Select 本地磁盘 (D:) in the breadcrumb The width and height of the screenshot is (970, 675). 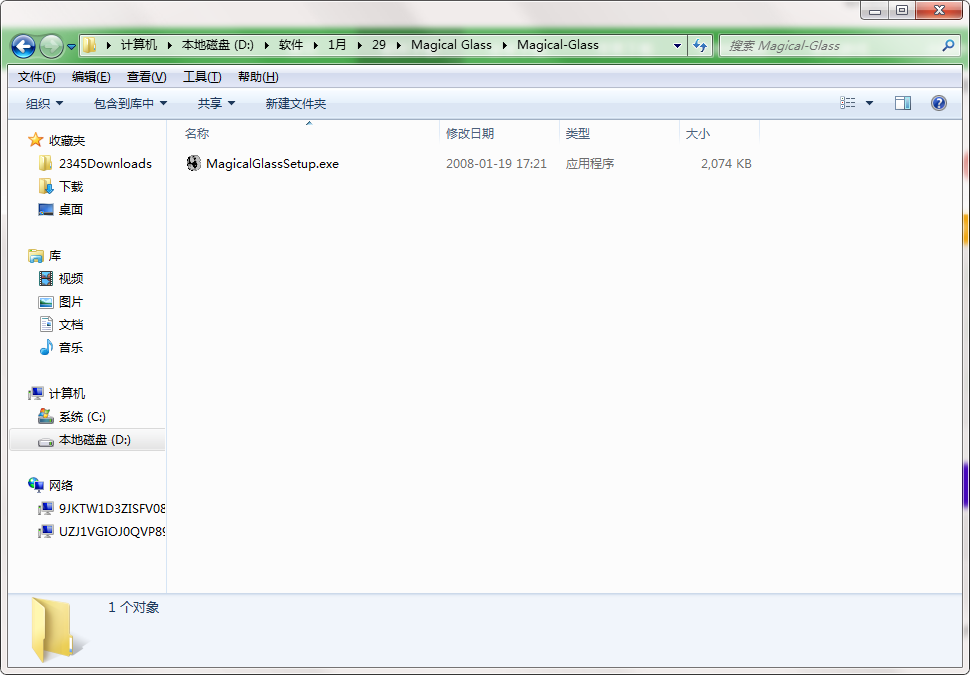tap(218, 45)
